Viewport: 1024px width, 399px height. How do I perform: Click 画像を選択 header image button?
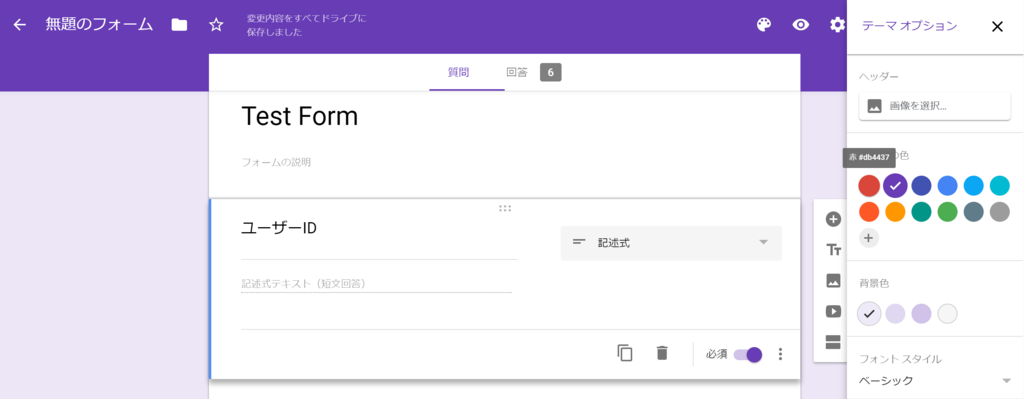pyautogui.click(x=935, y=106)
